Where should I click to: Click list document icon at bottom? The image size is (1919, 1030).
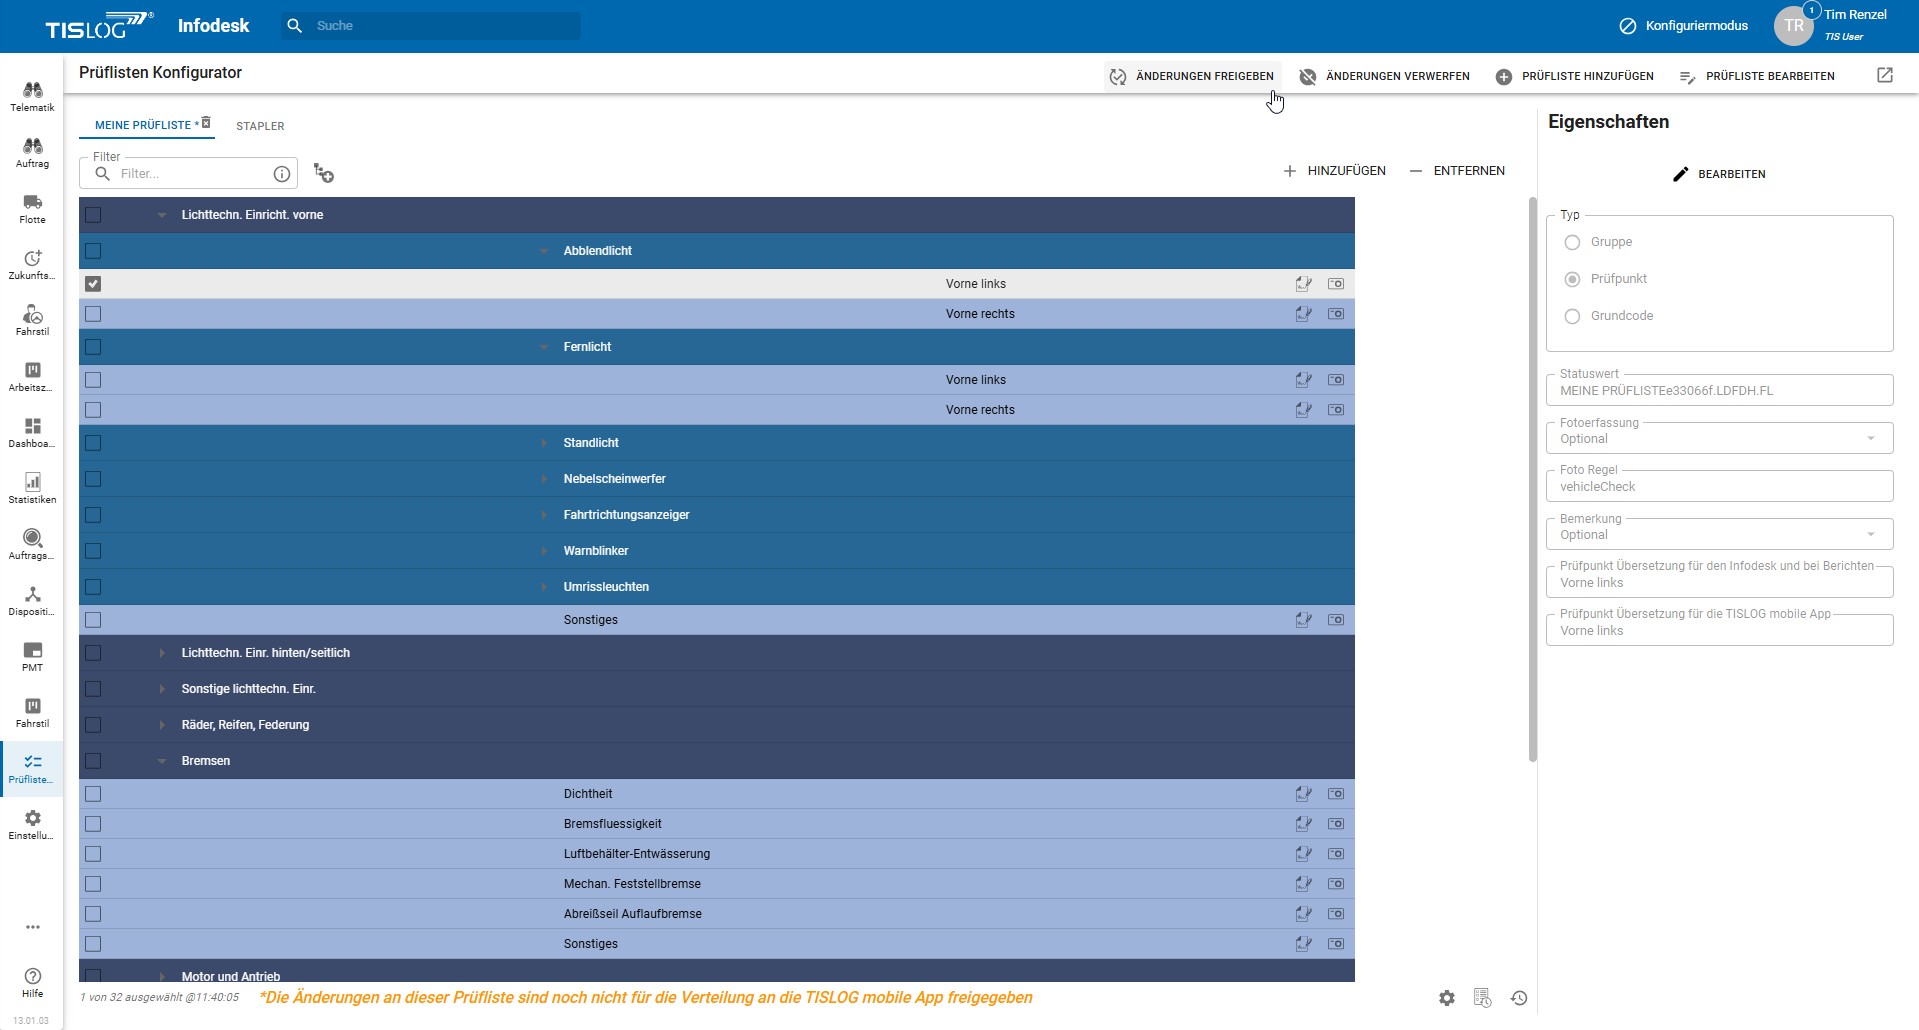click(1482, 998)
